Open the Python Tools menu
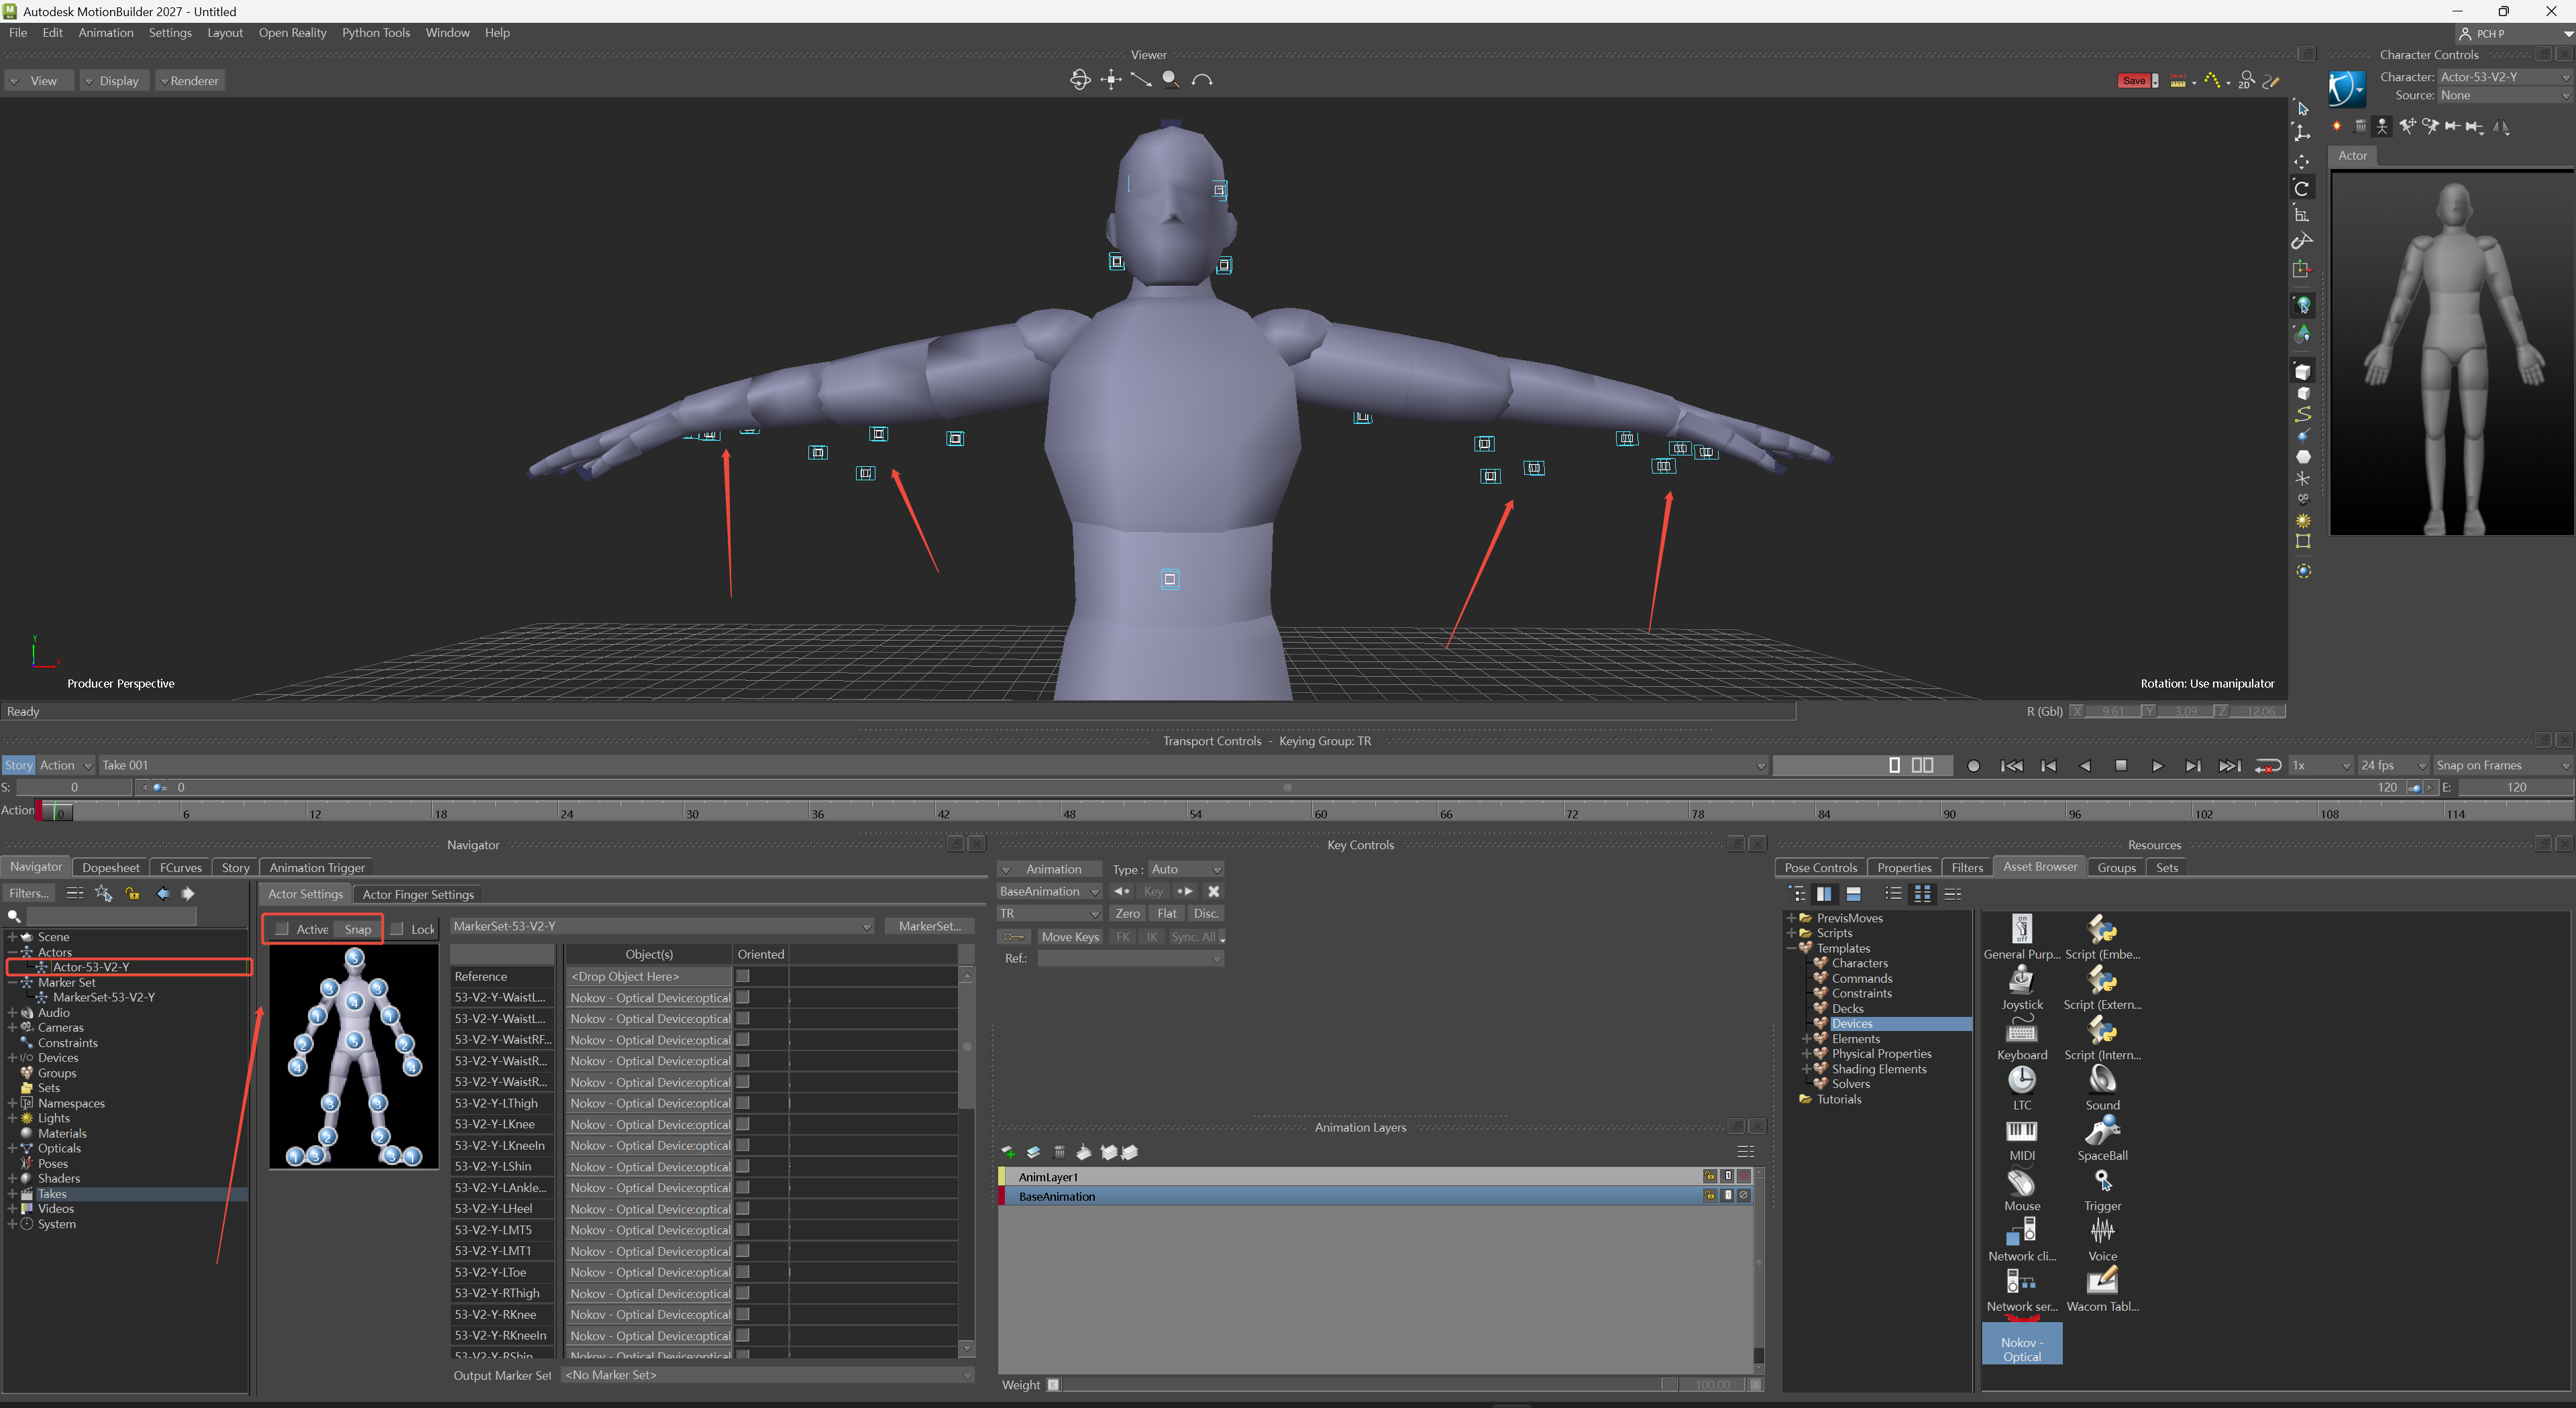Screen dimensions: 2576x1408 [376, 33]
